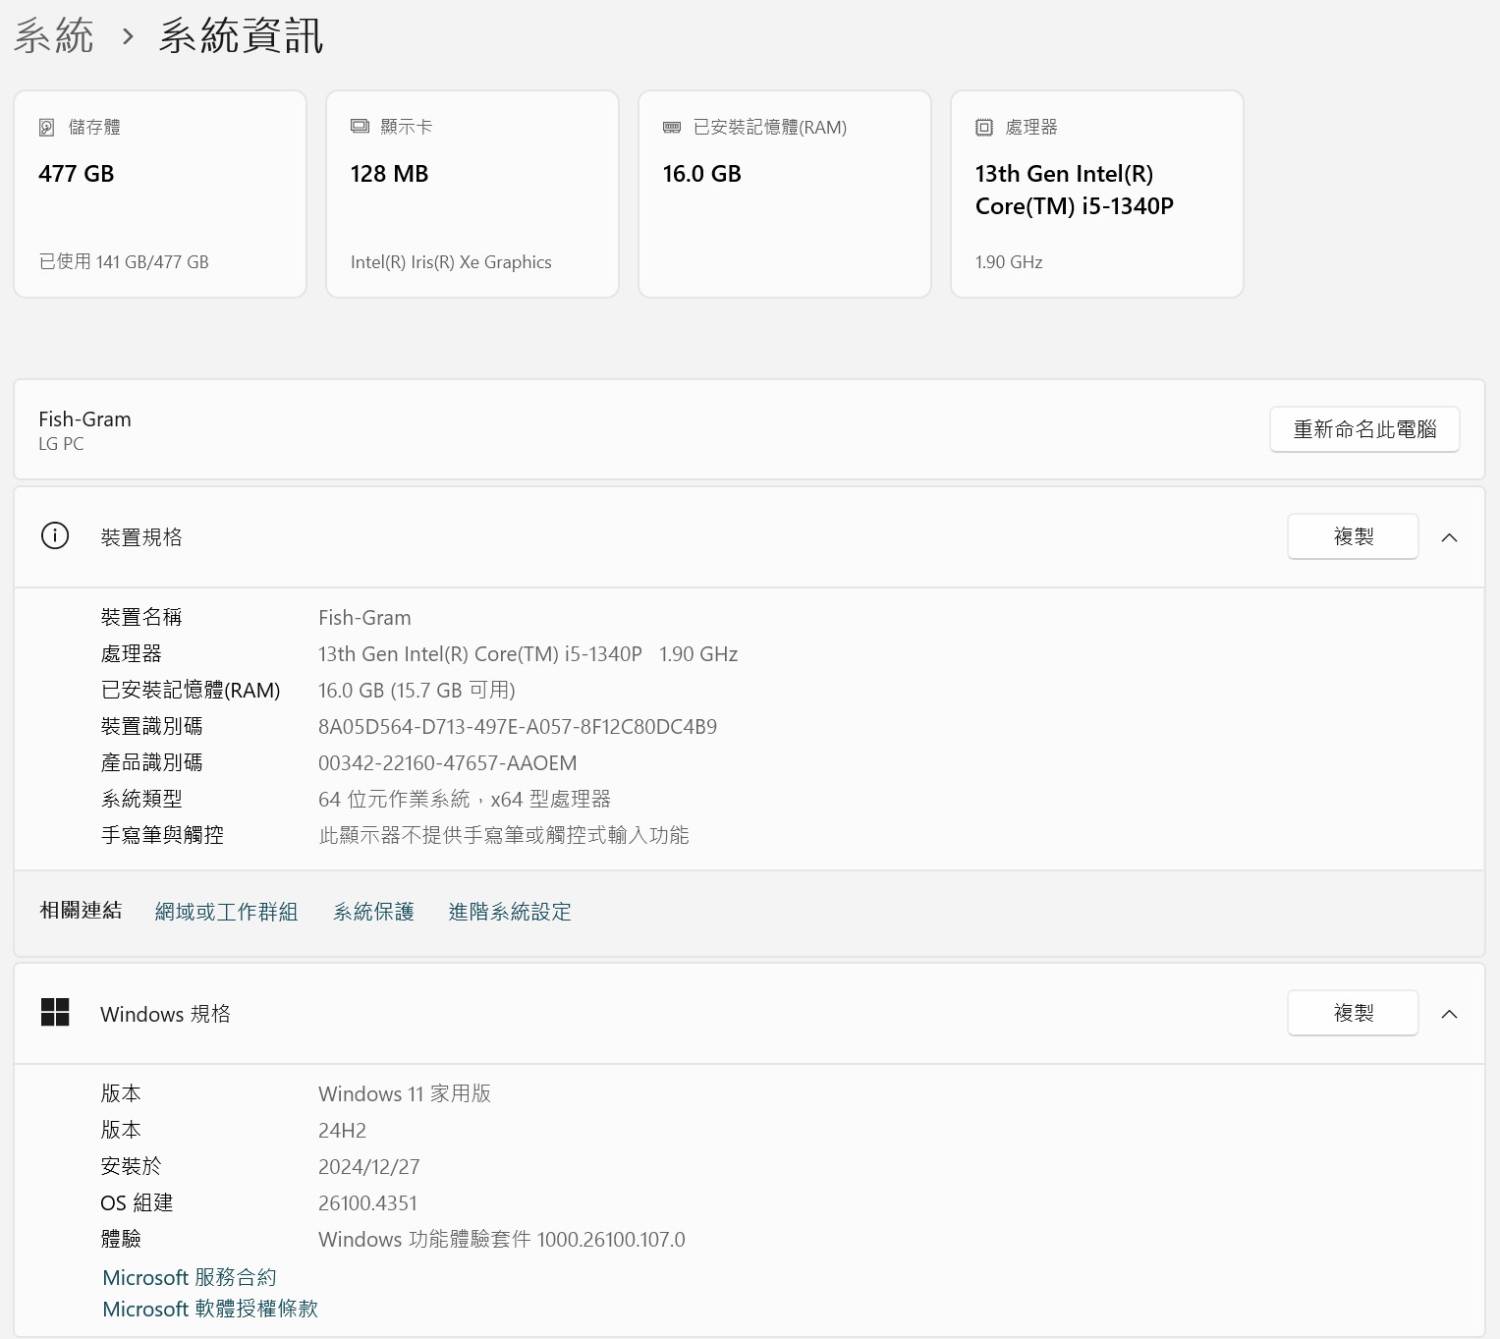The image size is (1500, 1339).
Task: Click the 已使用 141 GB/477 GB text
Action: [x=124, y=262]
